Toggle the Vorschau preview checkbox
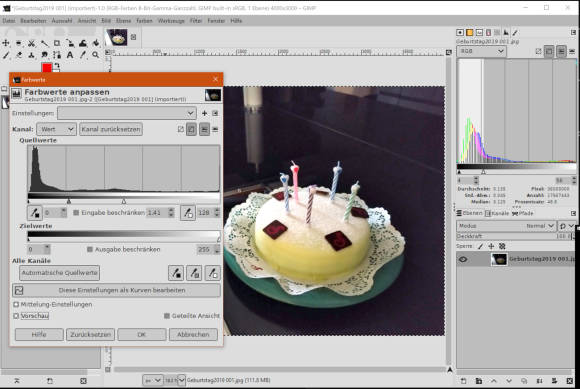The width and height of the screenshot is (580, 389). point(16,316)
